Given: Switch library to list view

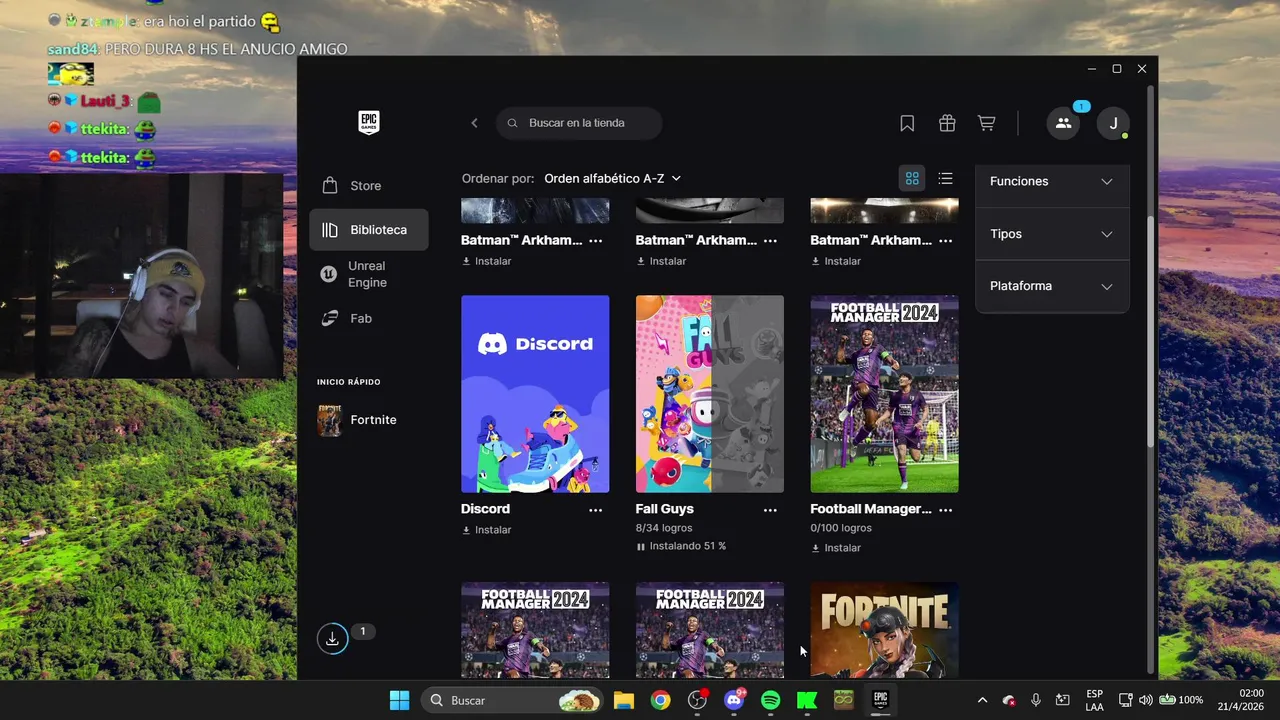Looking at the screenshot, I should point(945,178).
